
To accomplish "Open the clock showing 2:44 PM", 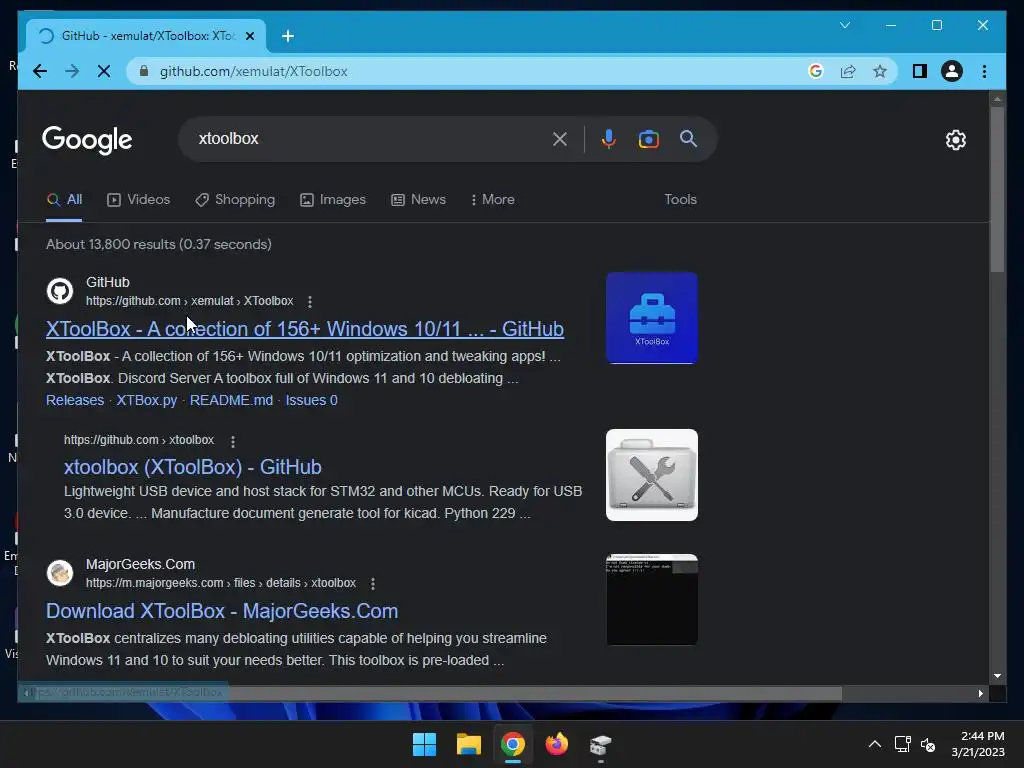I will (x=978, y=744).
